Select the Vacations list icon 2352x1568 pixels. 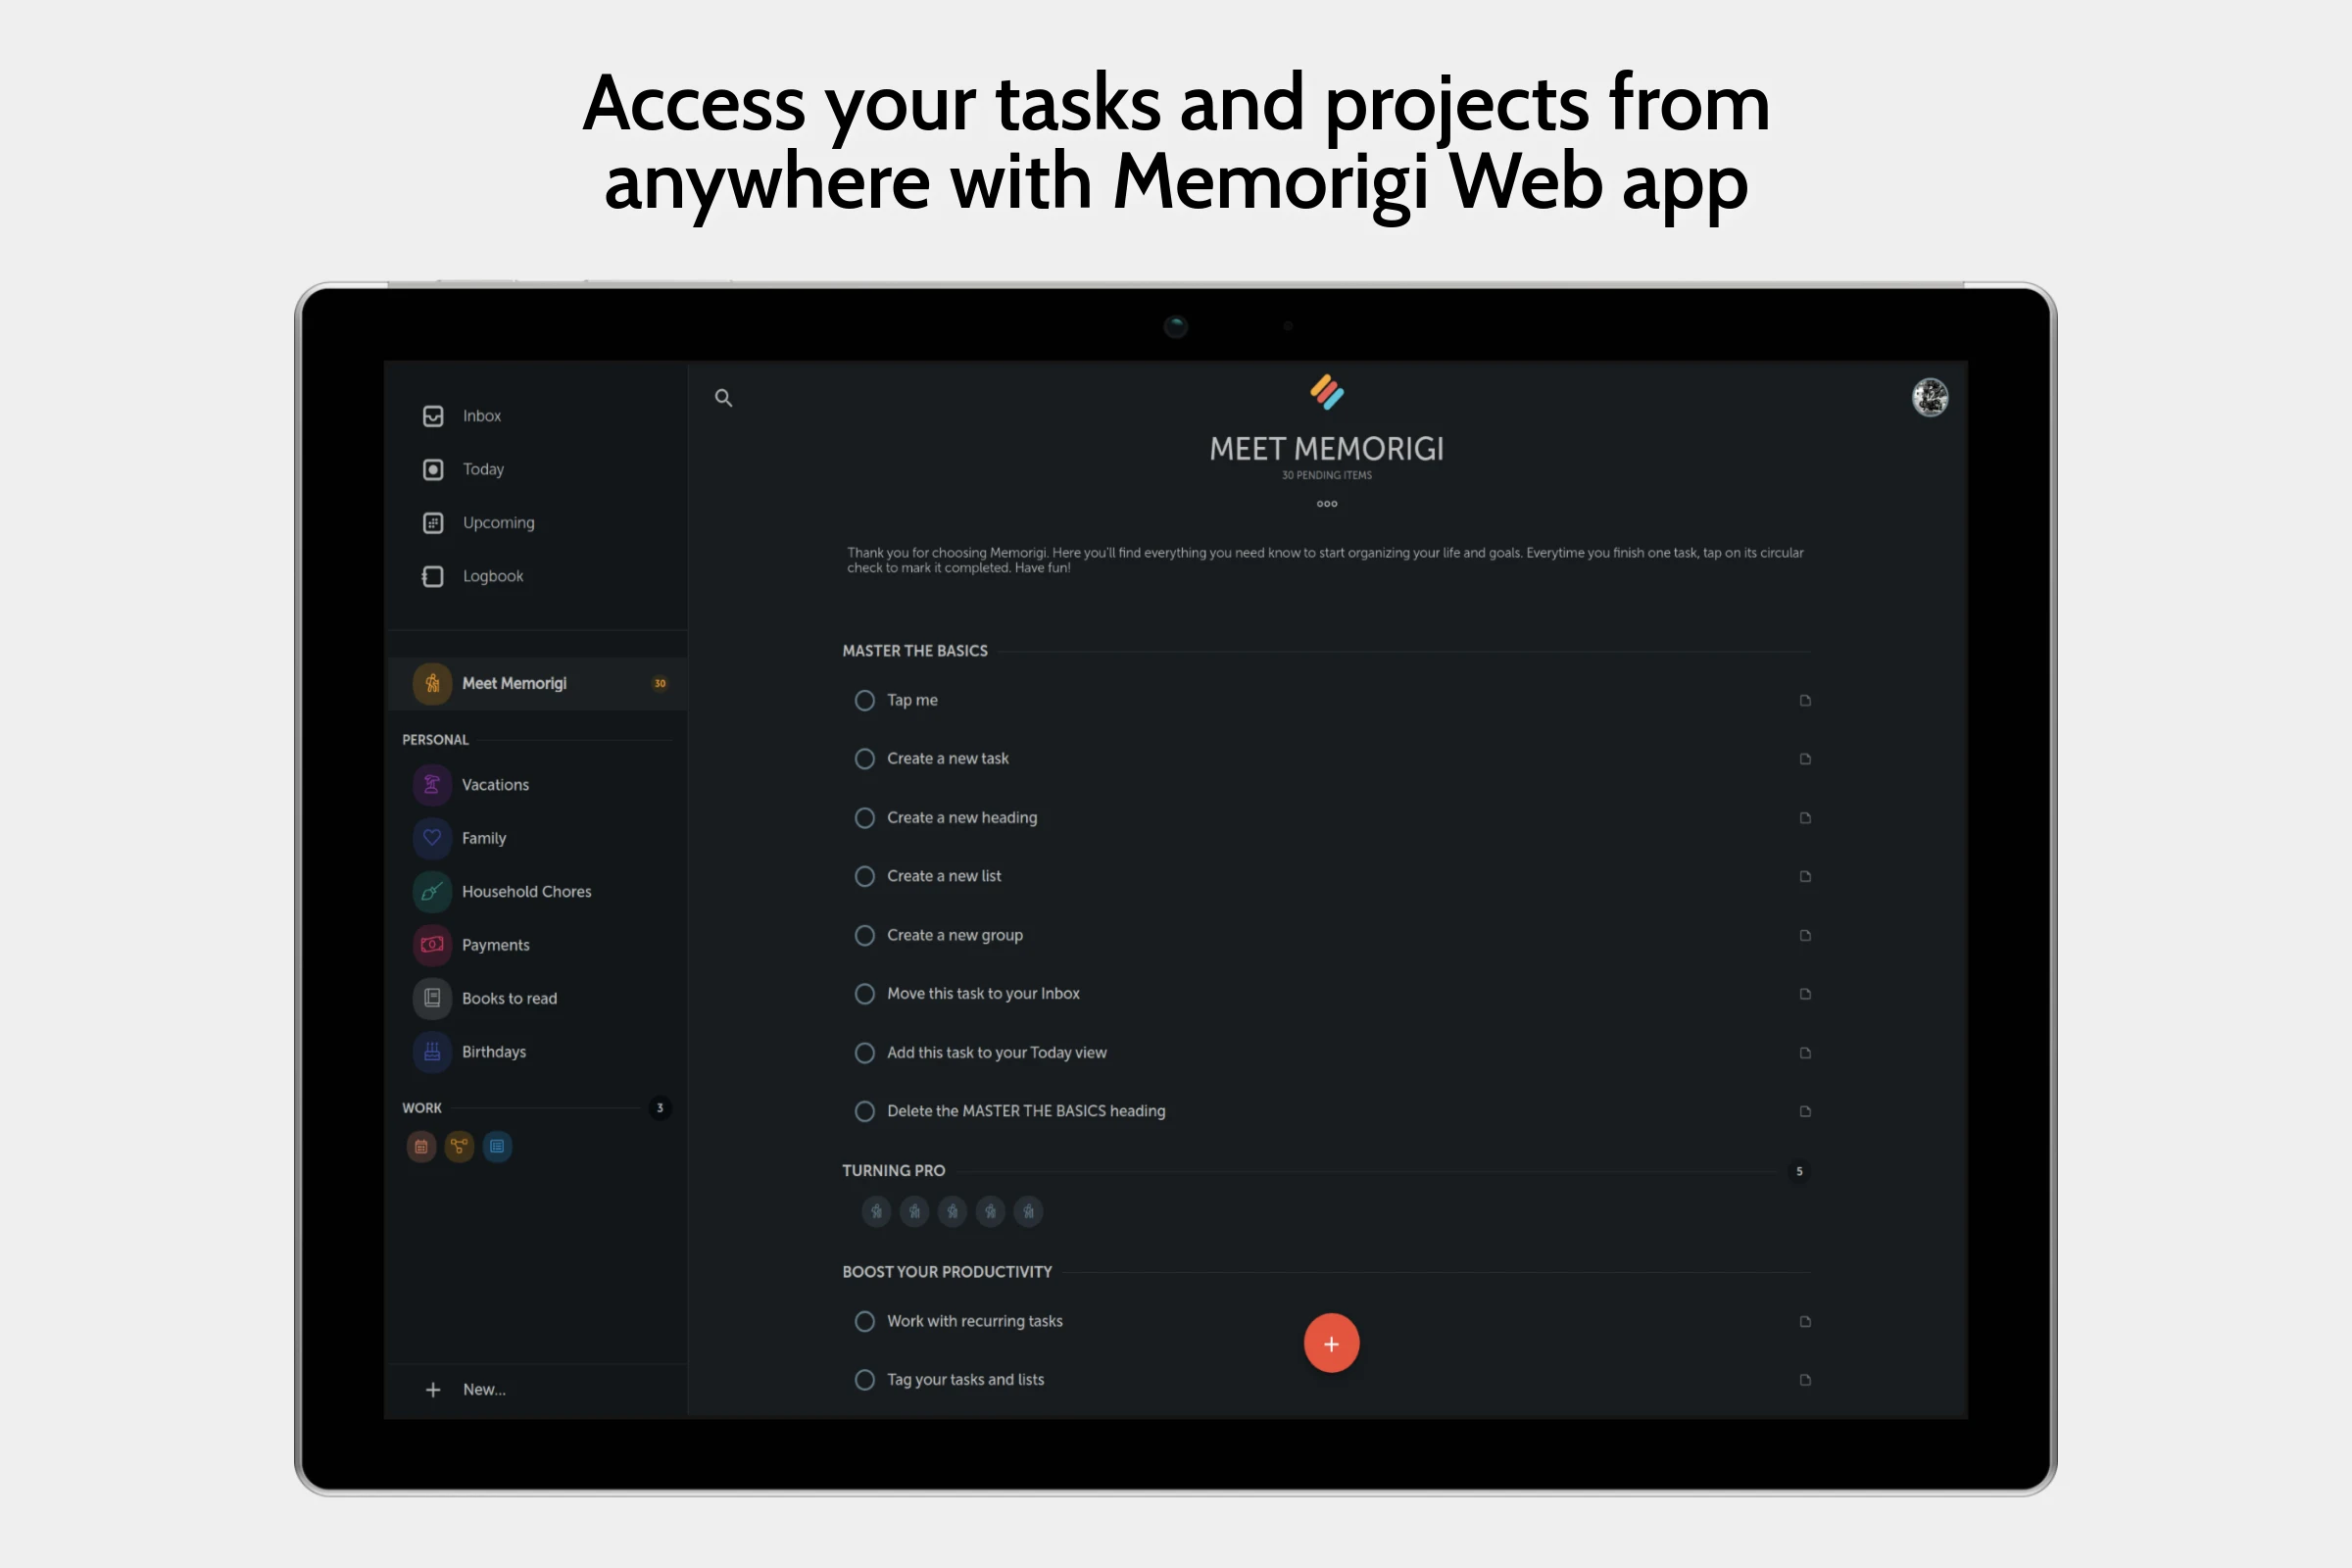tap(432, 785)
